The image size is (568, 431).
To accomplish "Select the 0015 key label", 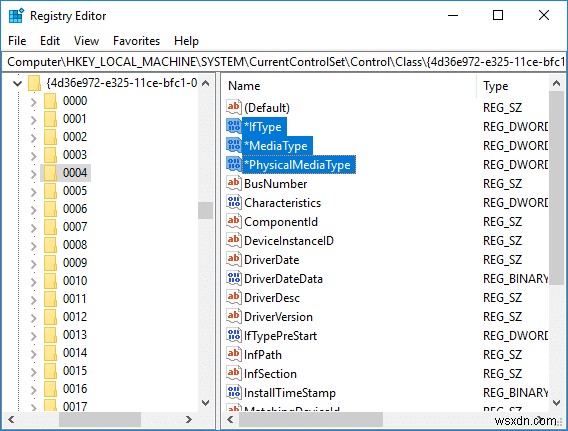I will click(x=75, y=371).
